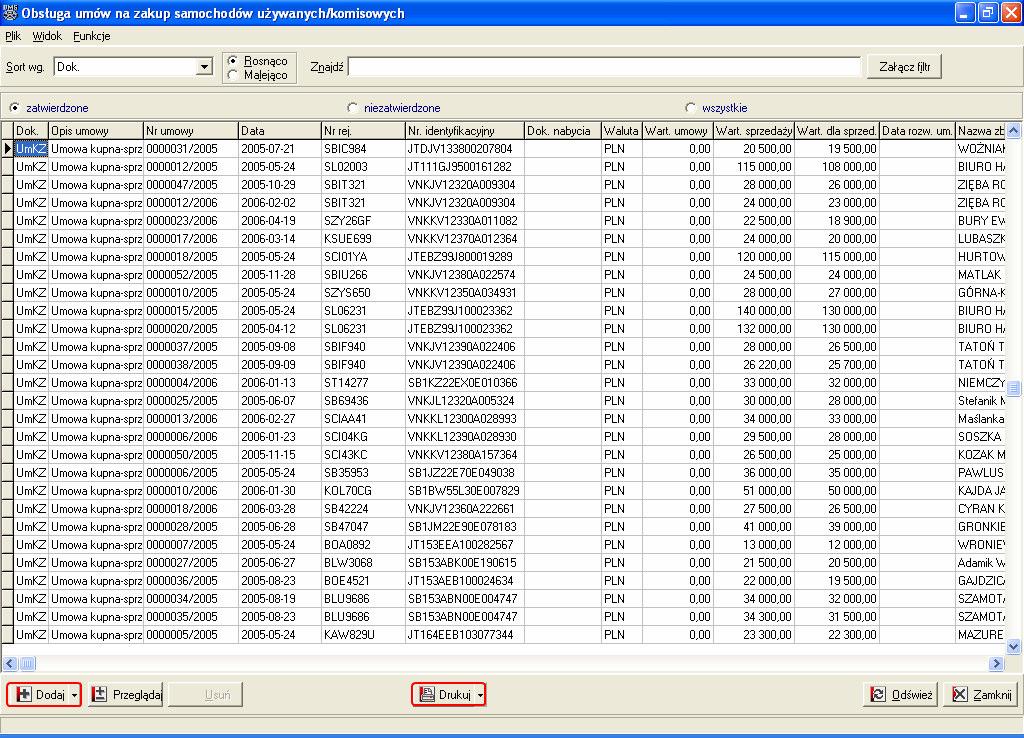
Task: Click the Załącz filtr button
Action: click(x=904, y=67)
